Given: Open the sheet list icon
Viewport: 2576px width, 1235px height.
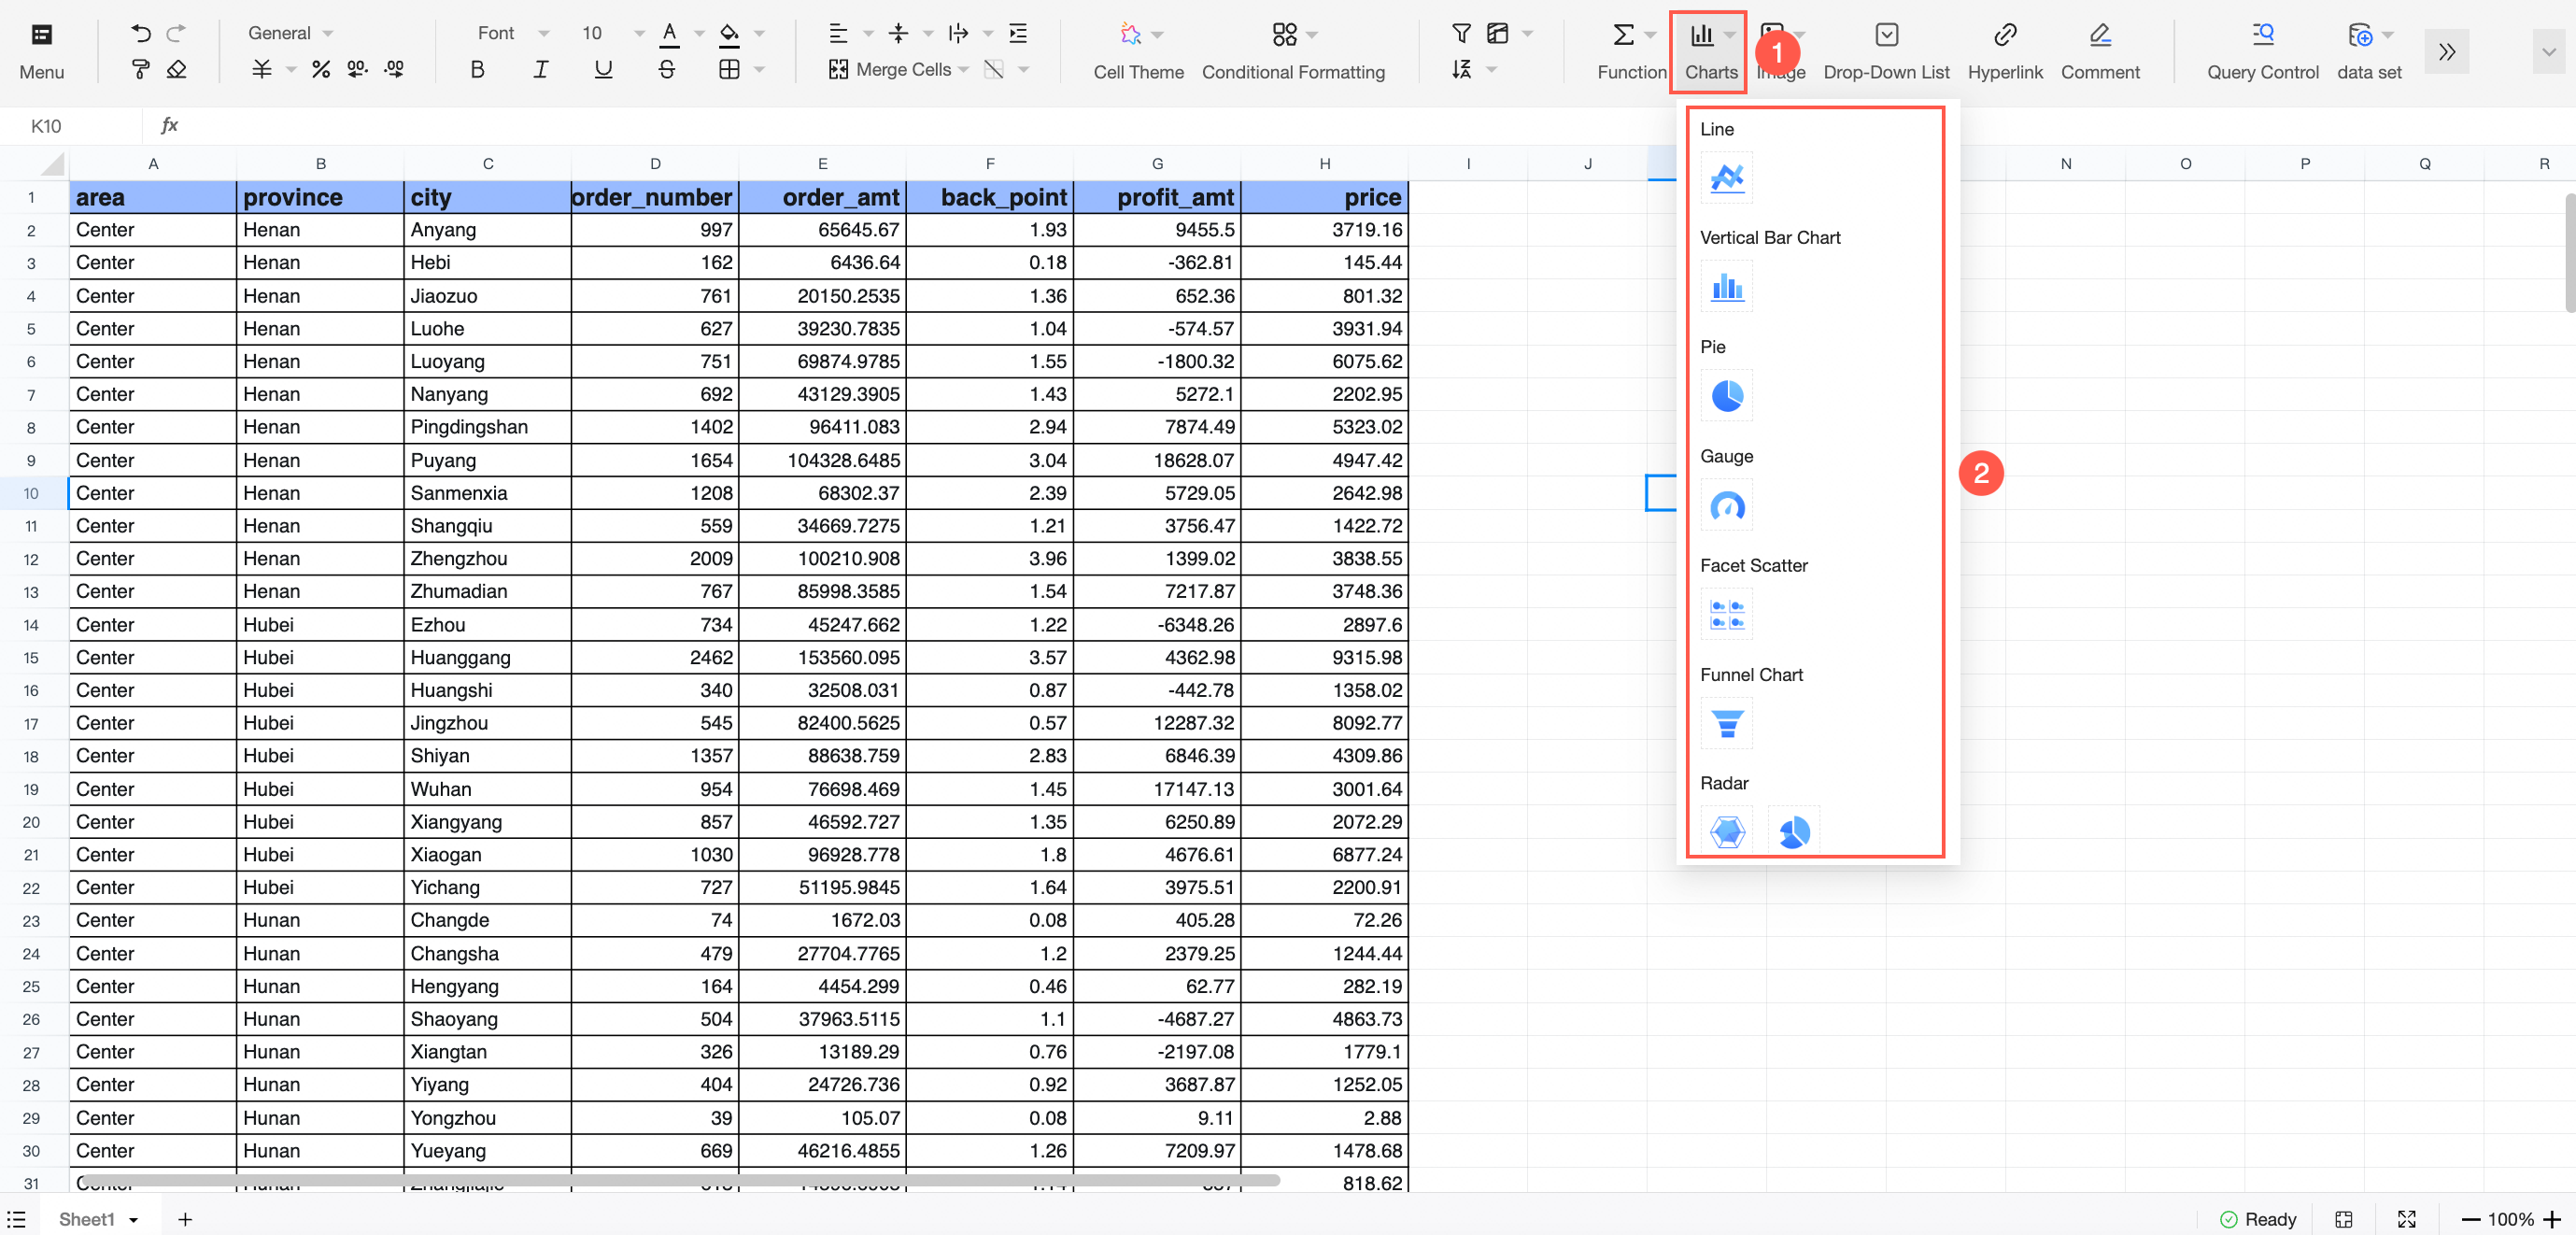Looking at the screenshot, I should tap(17, 1219).
